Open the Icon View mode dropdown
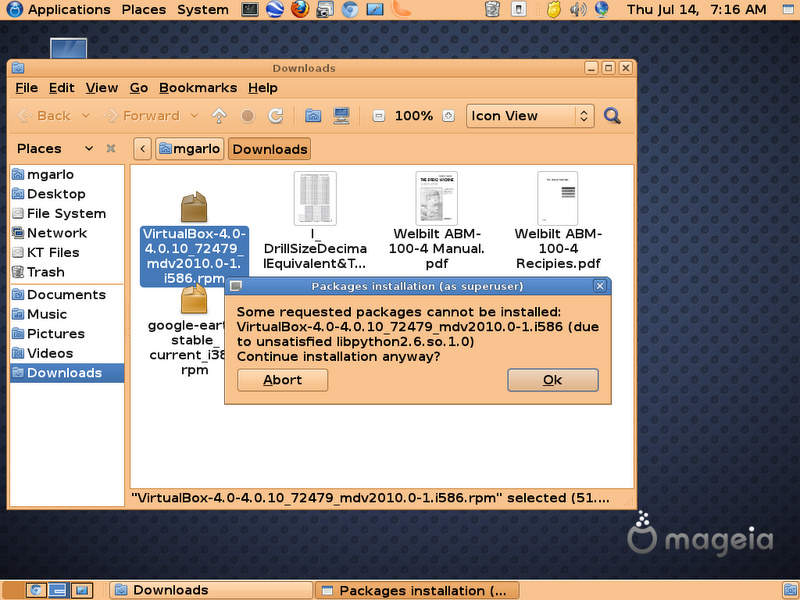This screenshot has height=600, width=800. coord(530,116)
